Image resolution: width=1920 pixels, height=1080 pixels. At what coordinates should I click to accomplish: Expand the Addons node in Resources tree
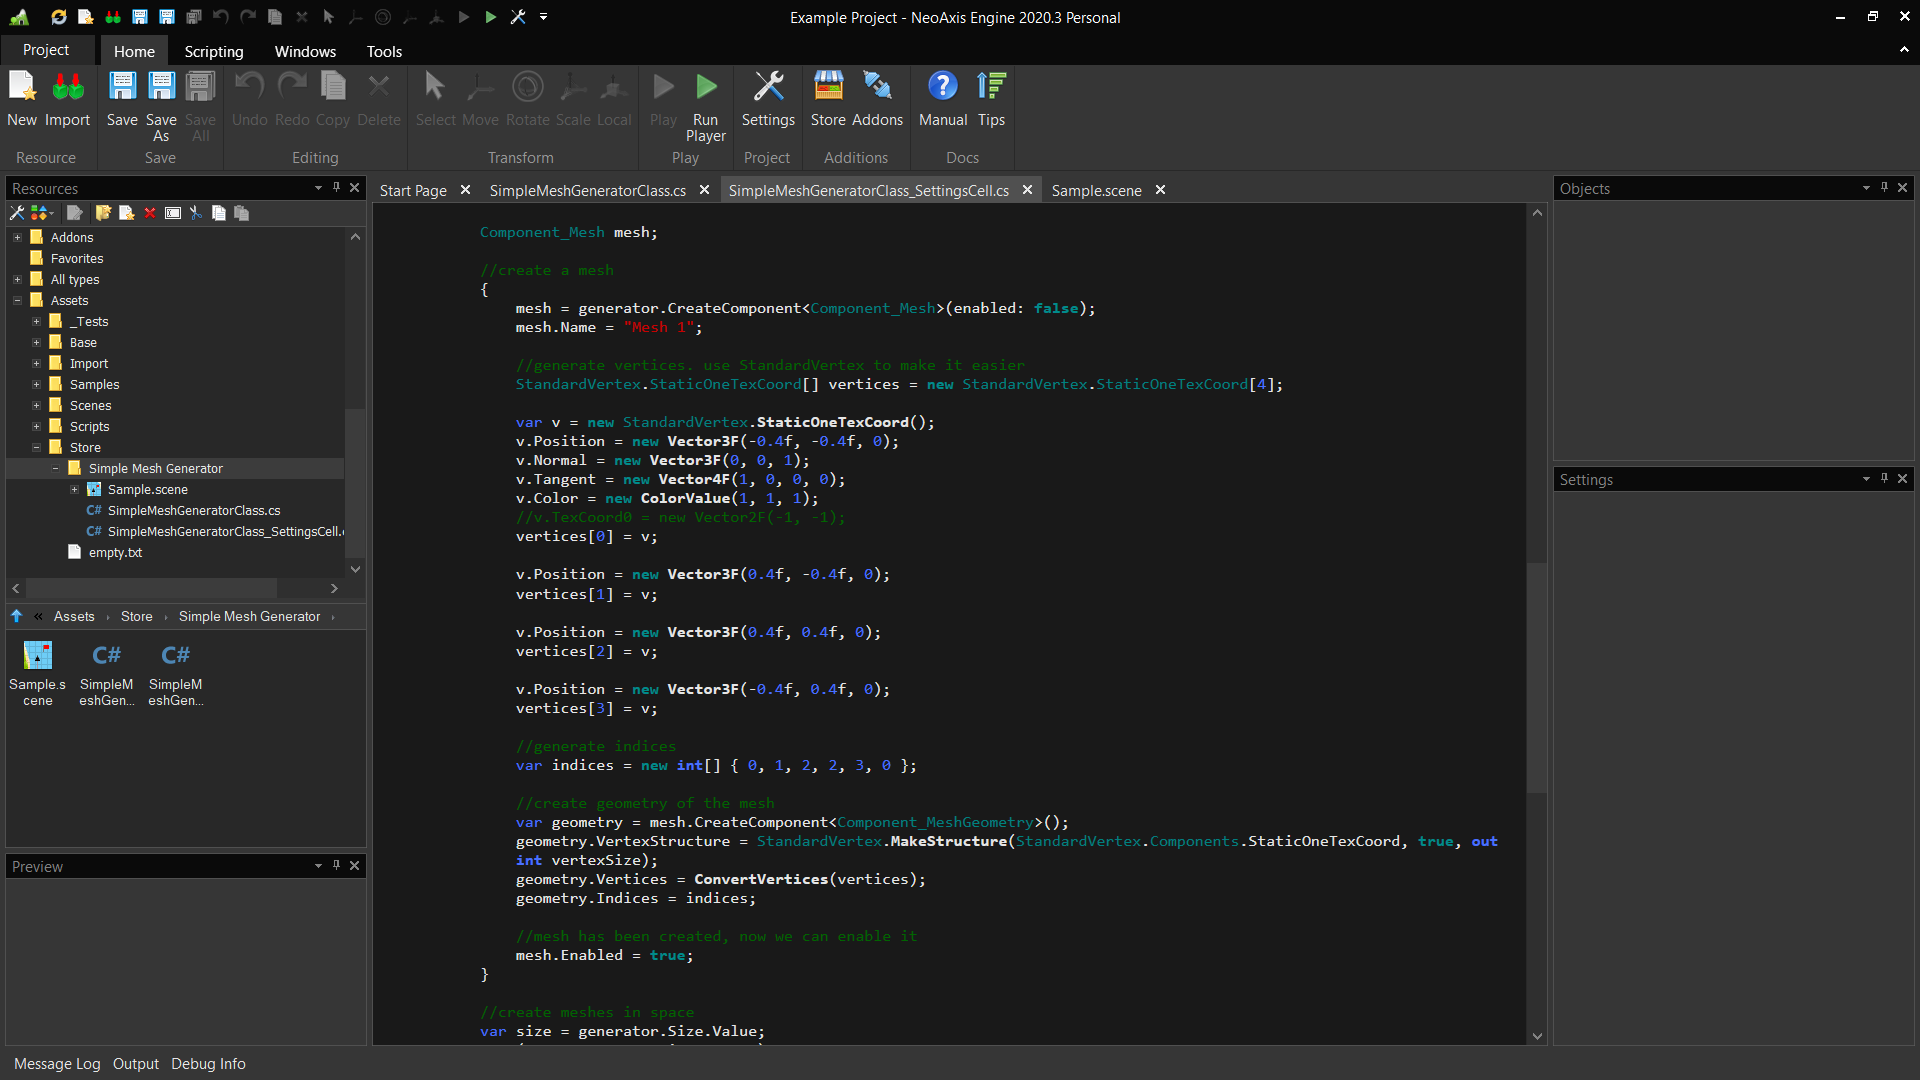click(16, 237)
